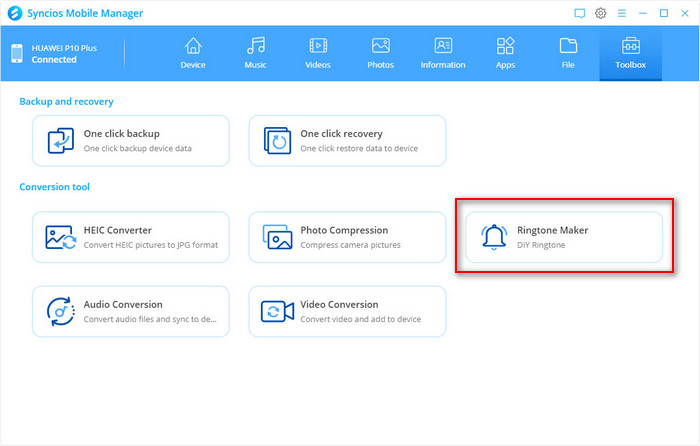Open the Photos tab
Viewport: 700px width, 446px height.
380,54
